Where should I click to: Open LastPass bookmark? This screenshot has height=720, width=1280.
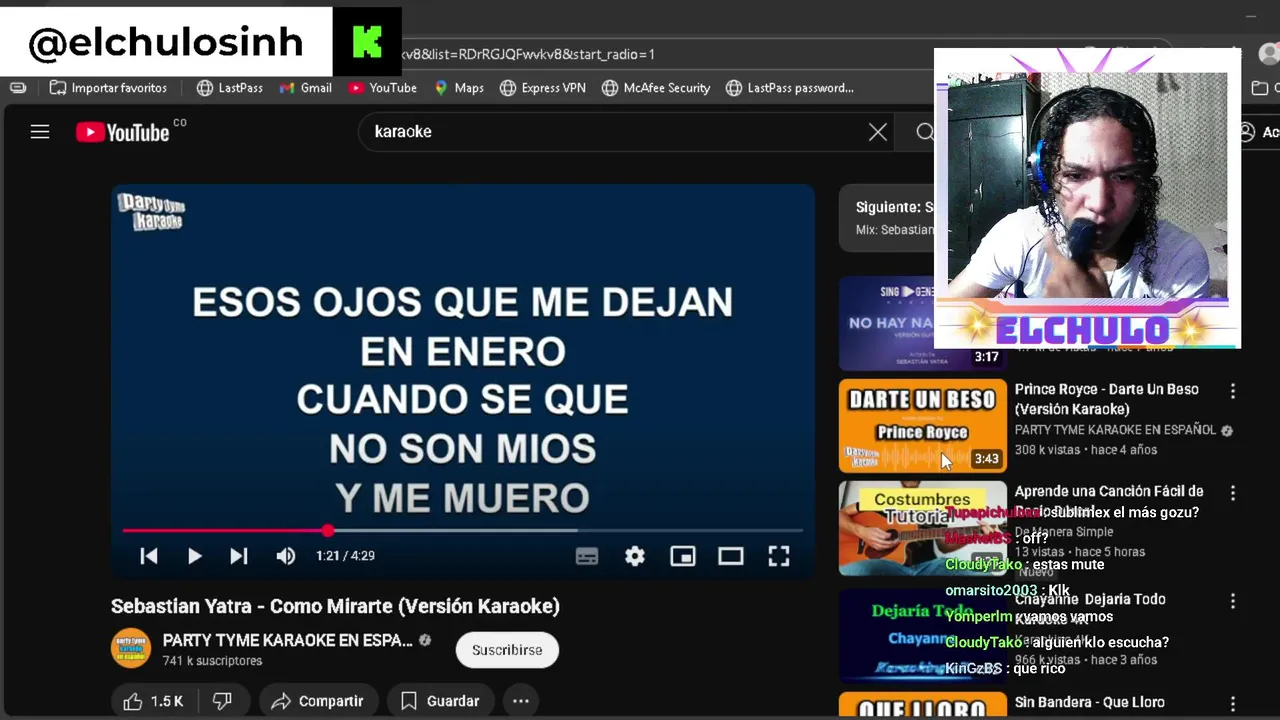coord(230,88)
